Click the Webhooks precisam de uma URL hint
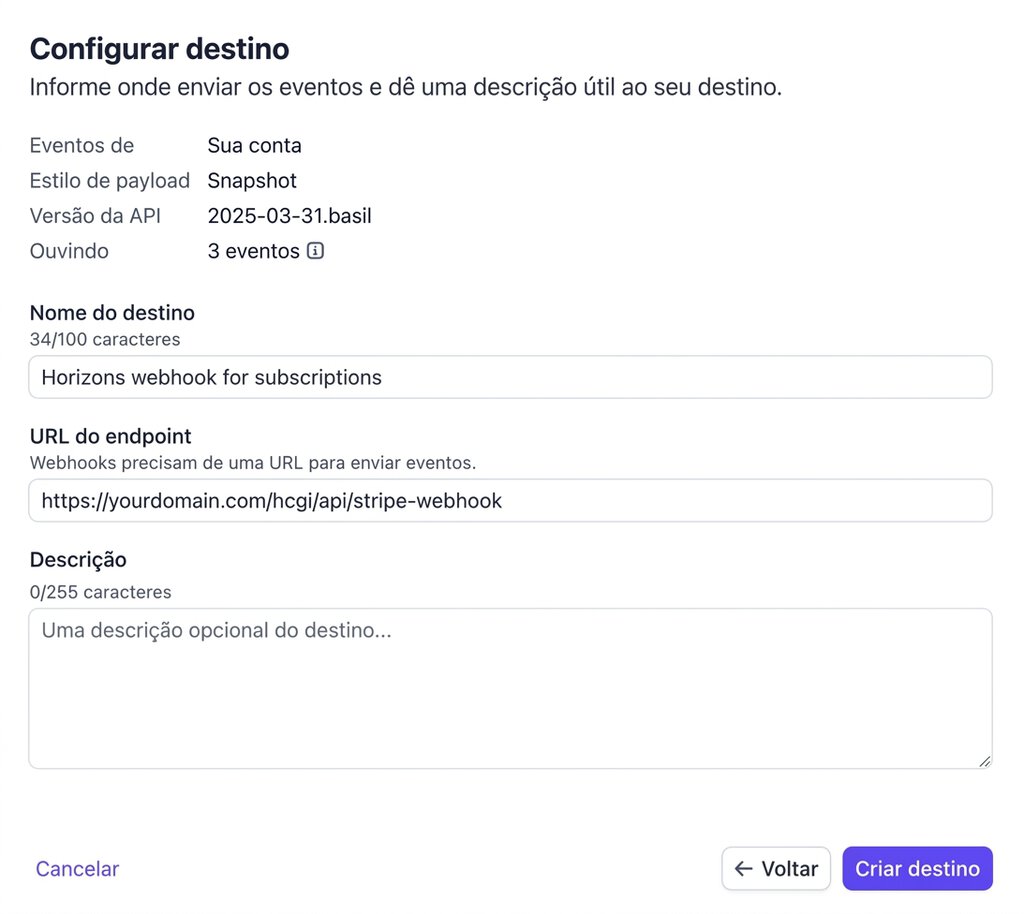The image size is (1024, 914). 253,463
